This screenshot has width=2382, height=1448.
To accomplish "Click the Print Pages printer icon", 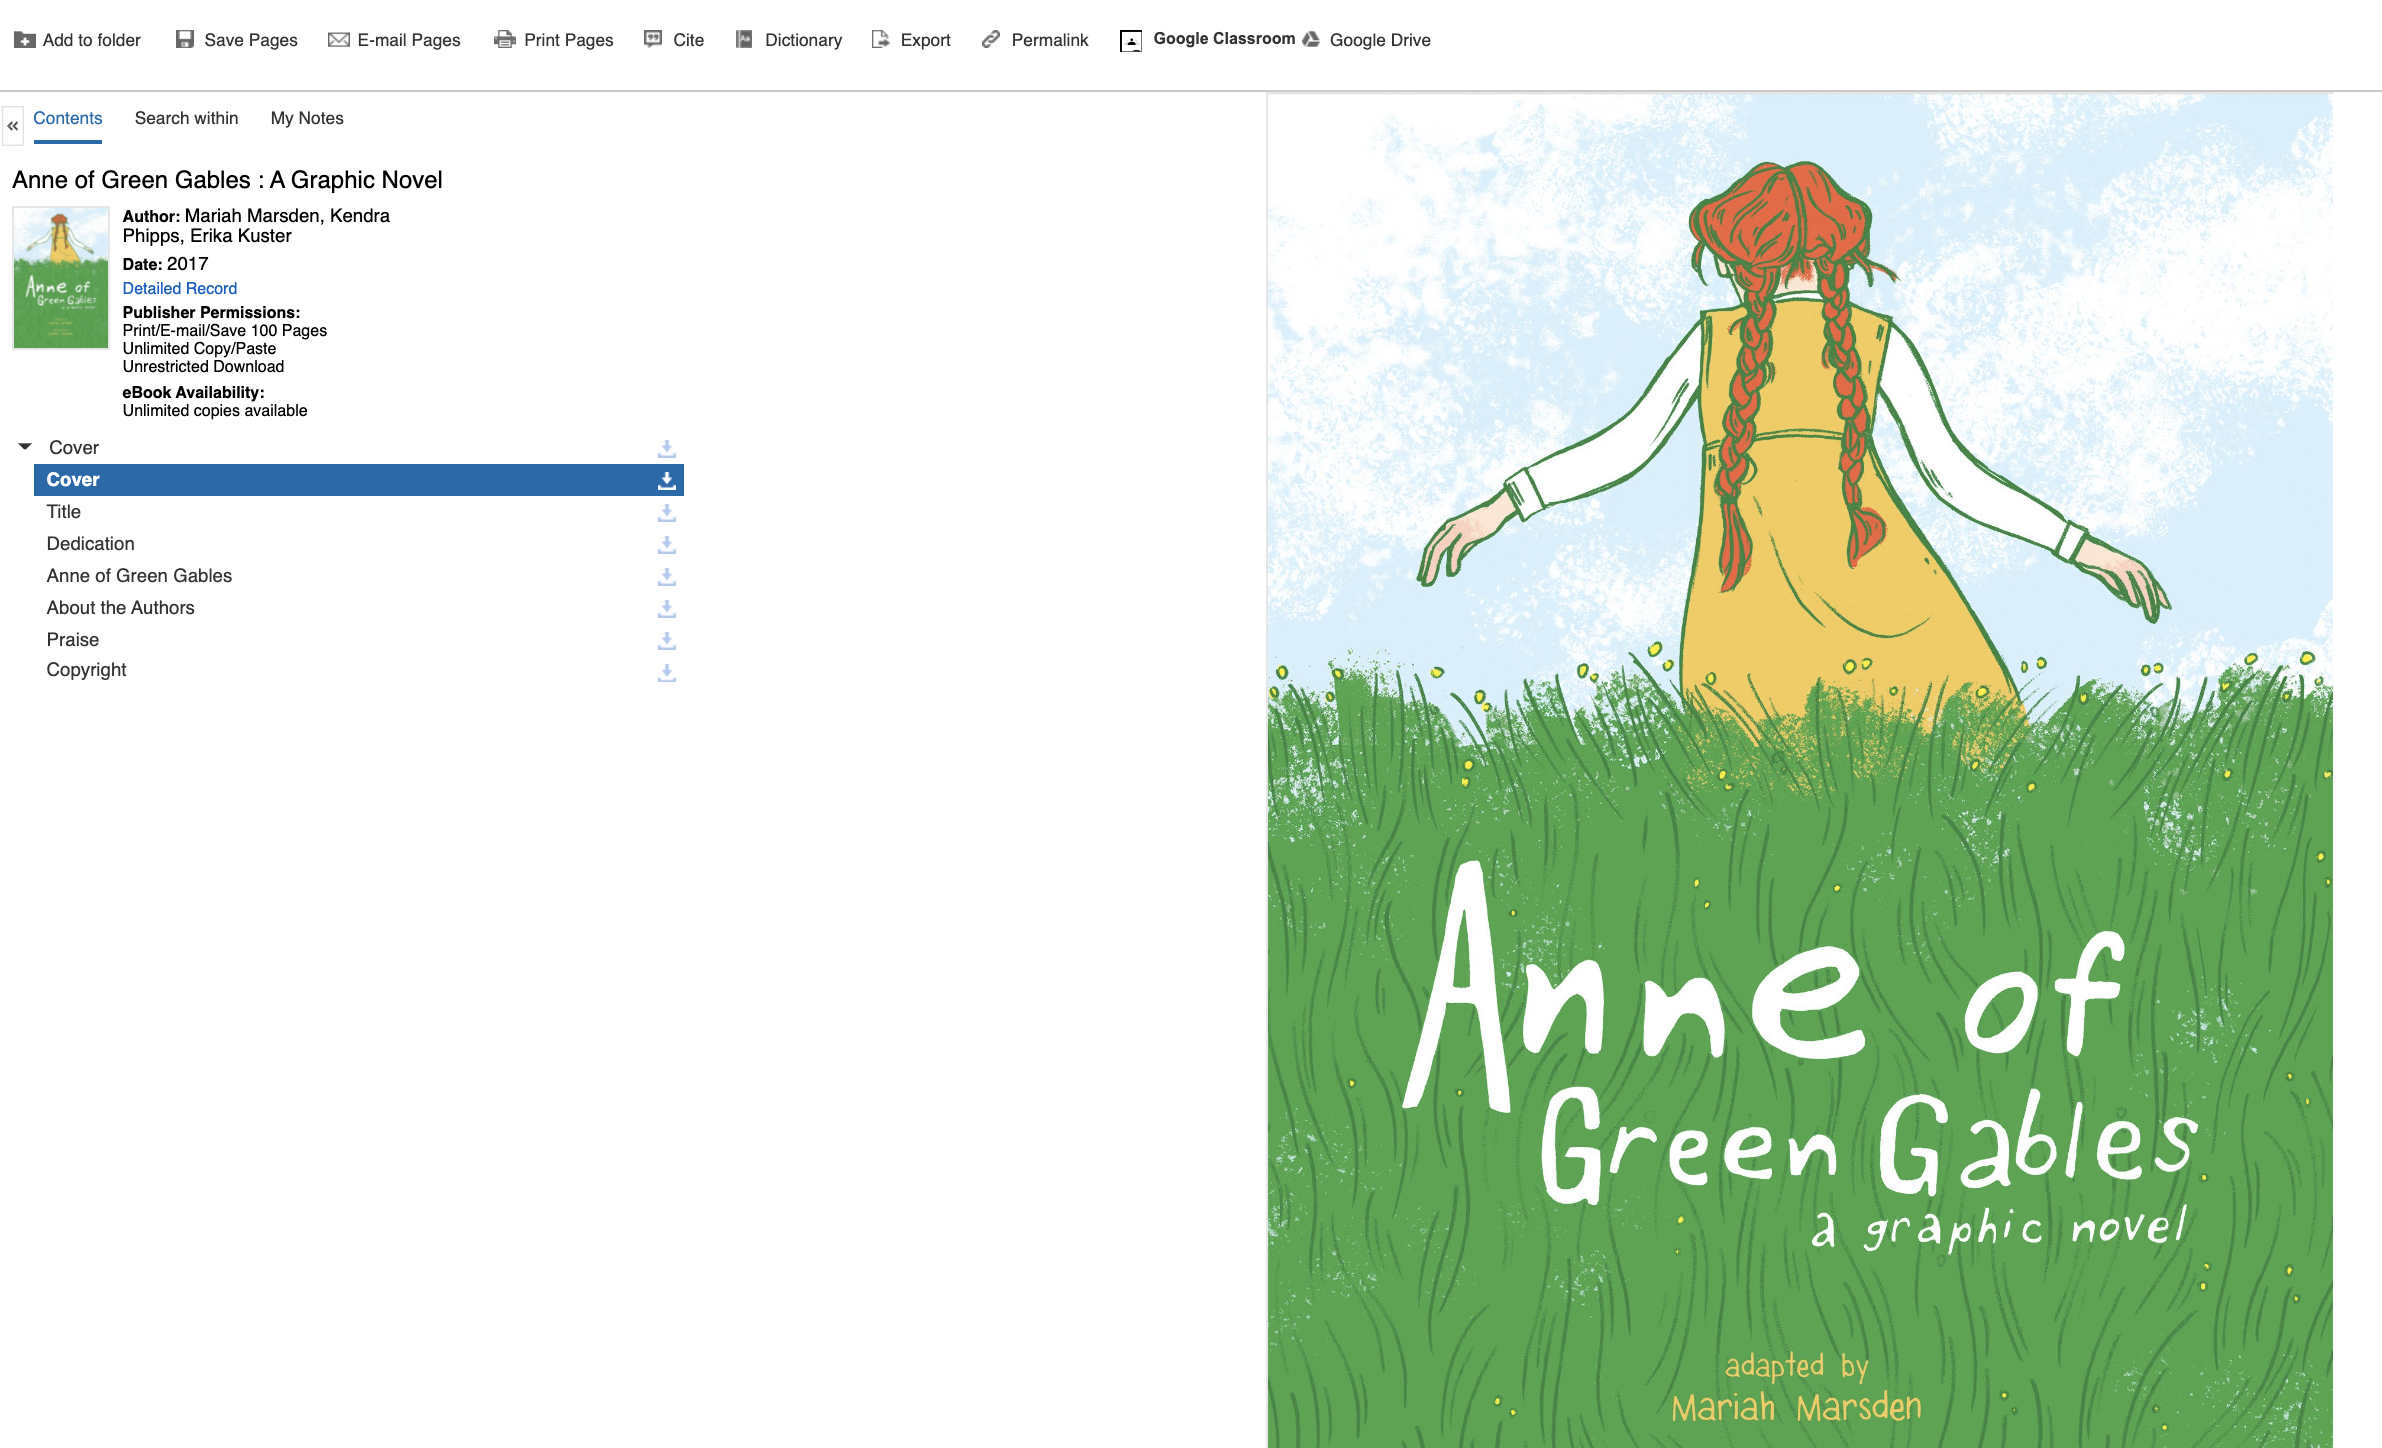I will (505, 40).
